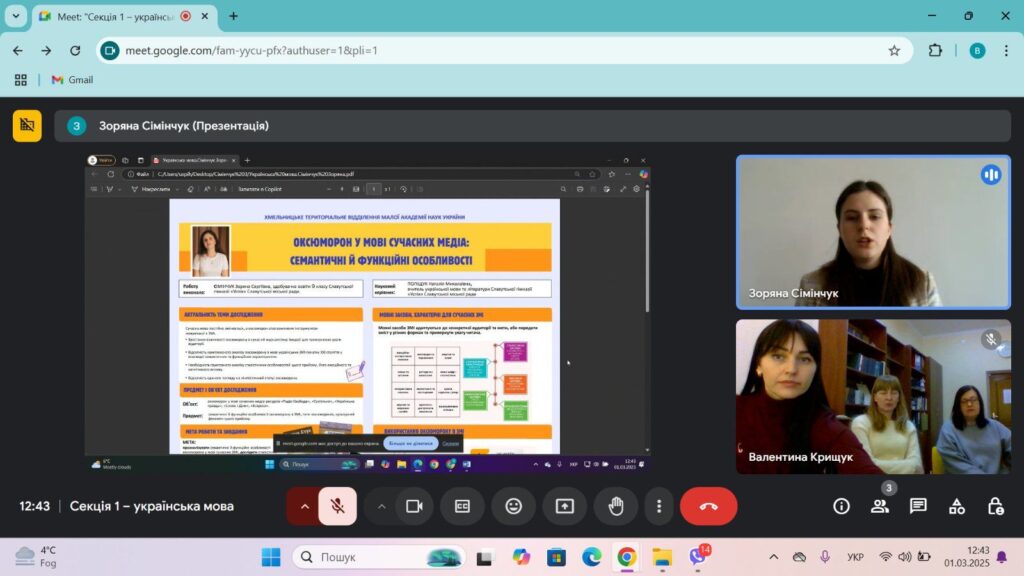The height and width of the screenshot is (576, 1024).
Task: Click the present screen icon
Action: pos(564,506)
